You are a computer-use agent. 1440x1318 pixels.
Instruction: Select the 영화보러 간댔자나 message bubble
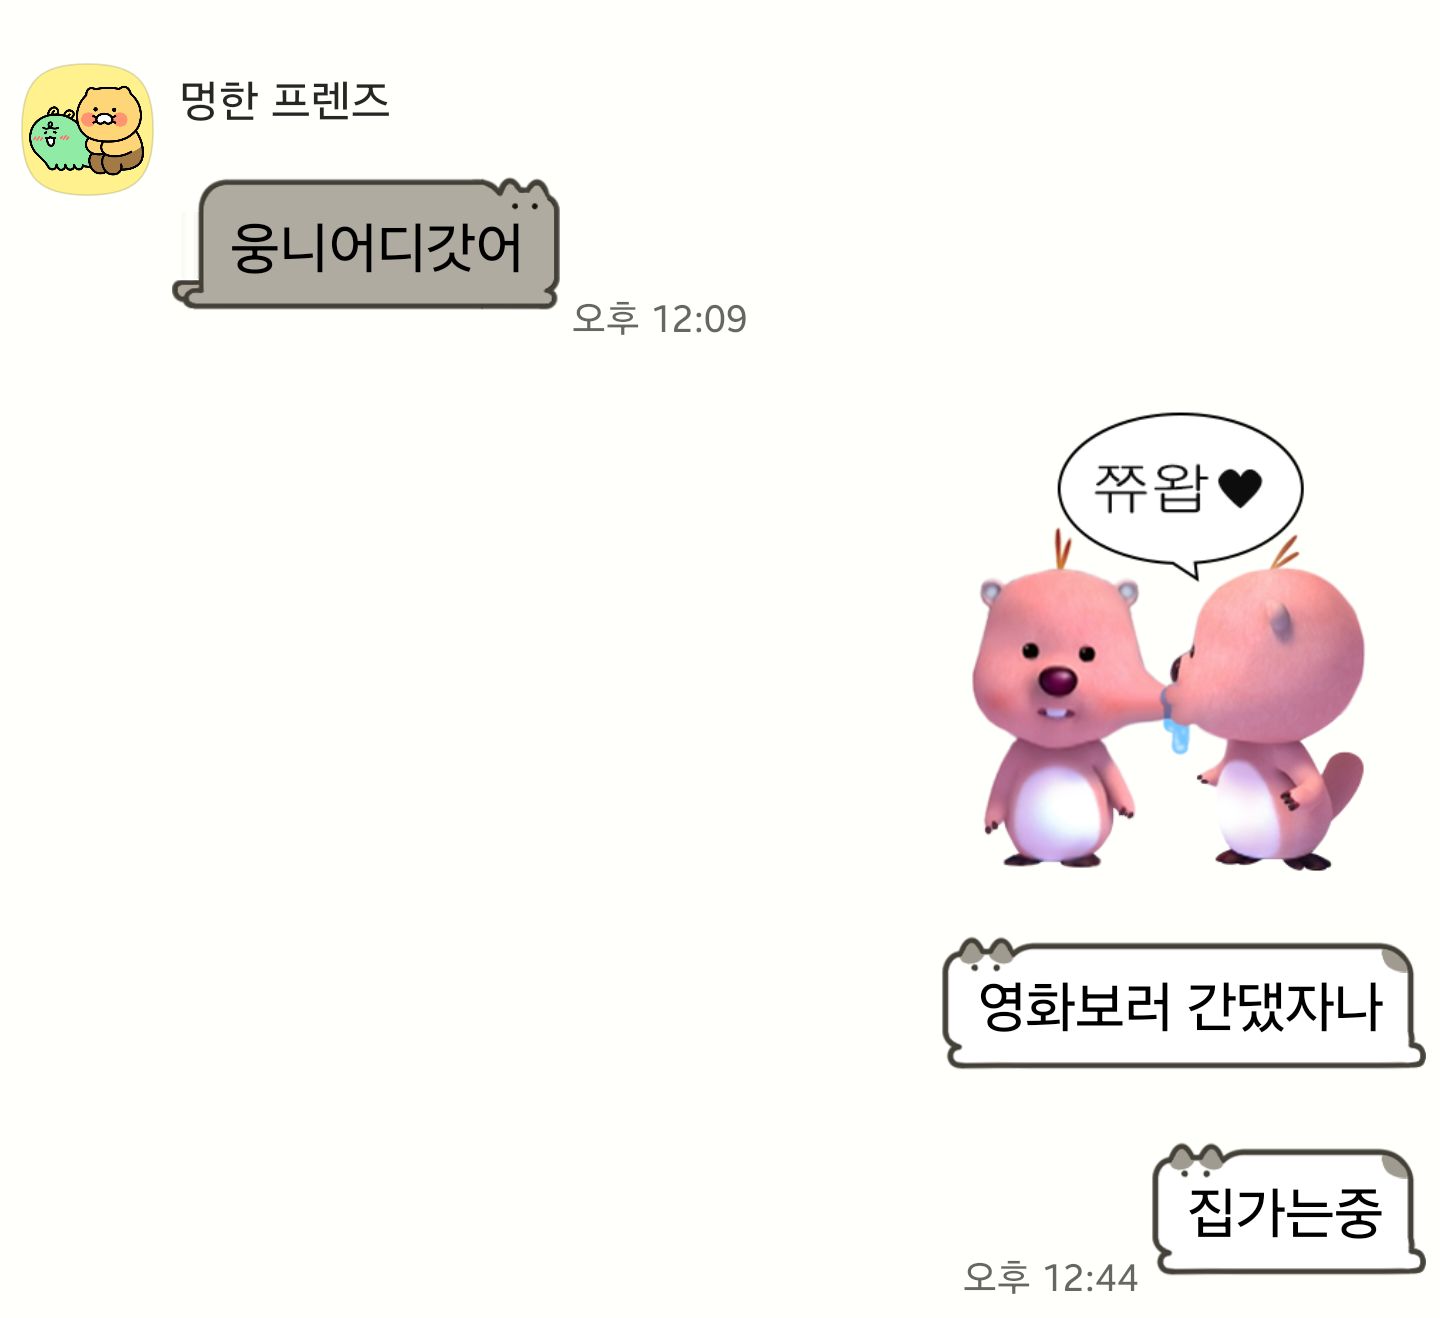coord(1183,1004)
